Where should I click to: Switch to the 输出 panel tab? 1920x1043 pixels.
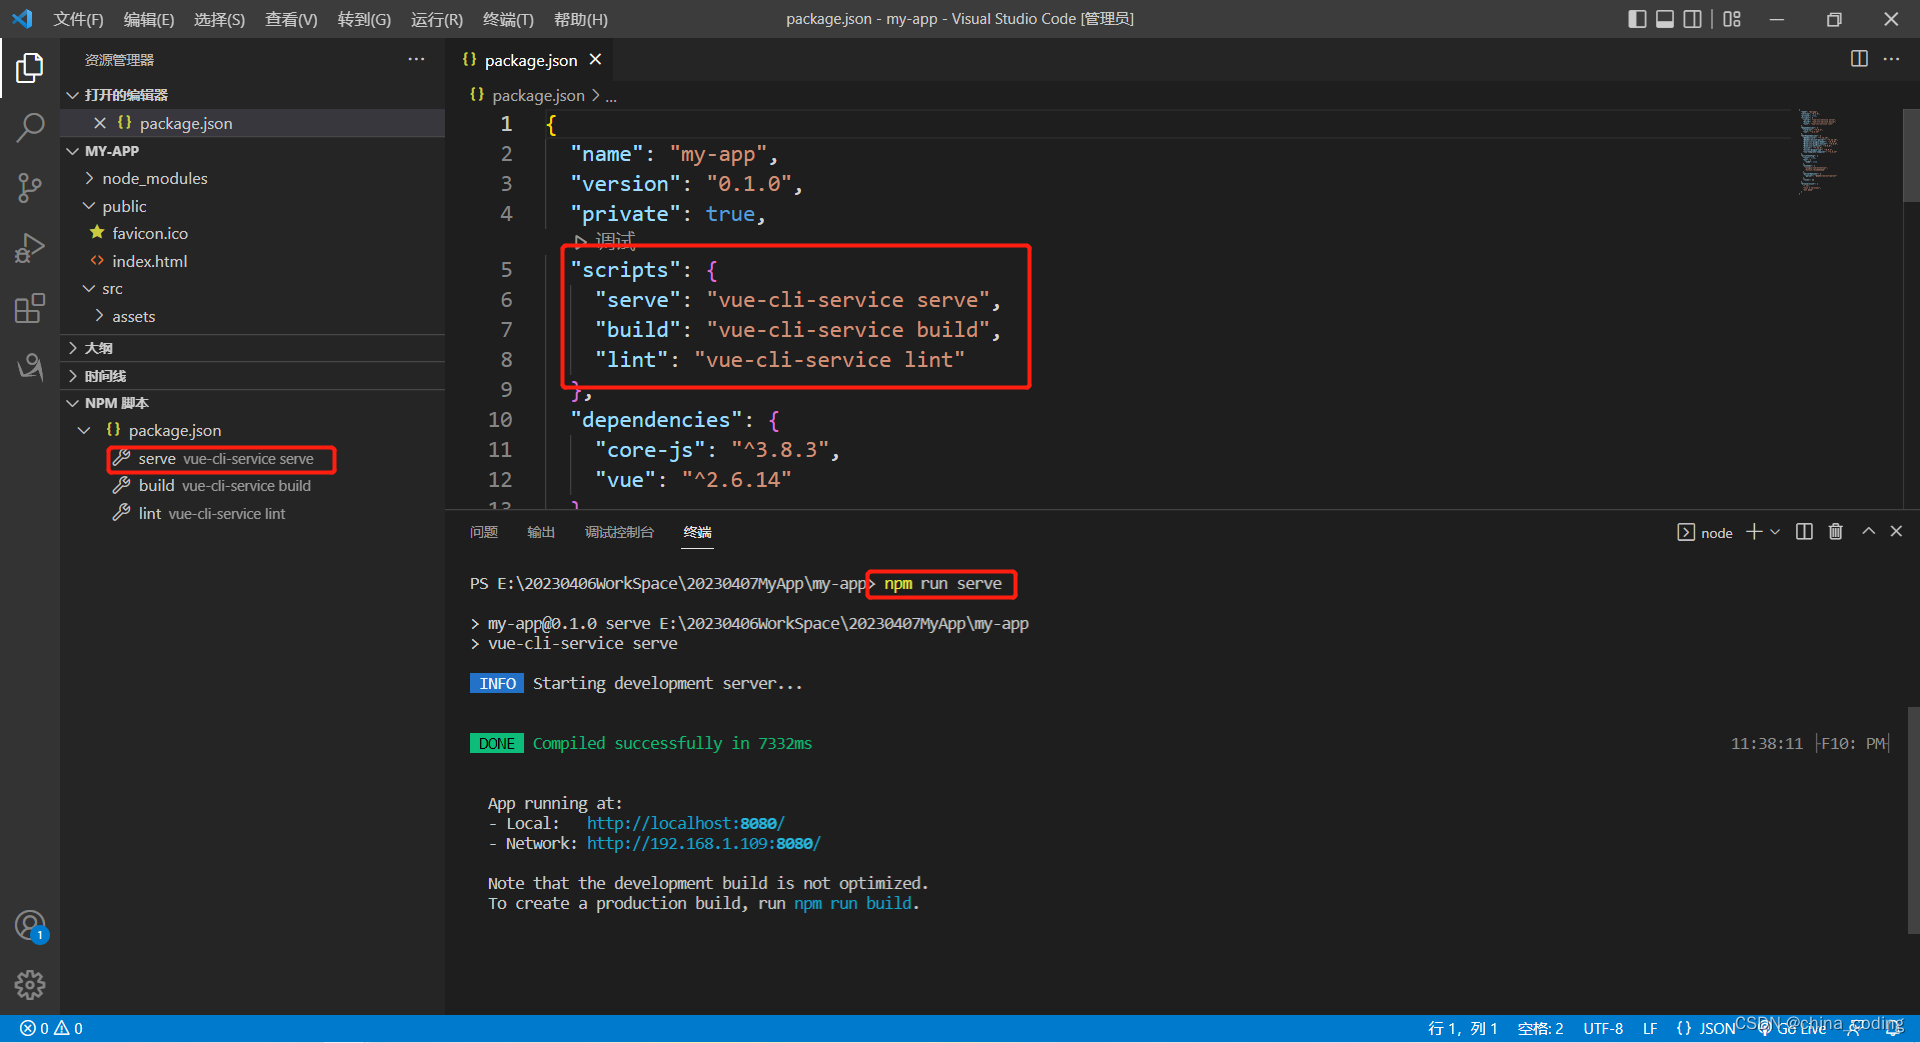[541, 532]
